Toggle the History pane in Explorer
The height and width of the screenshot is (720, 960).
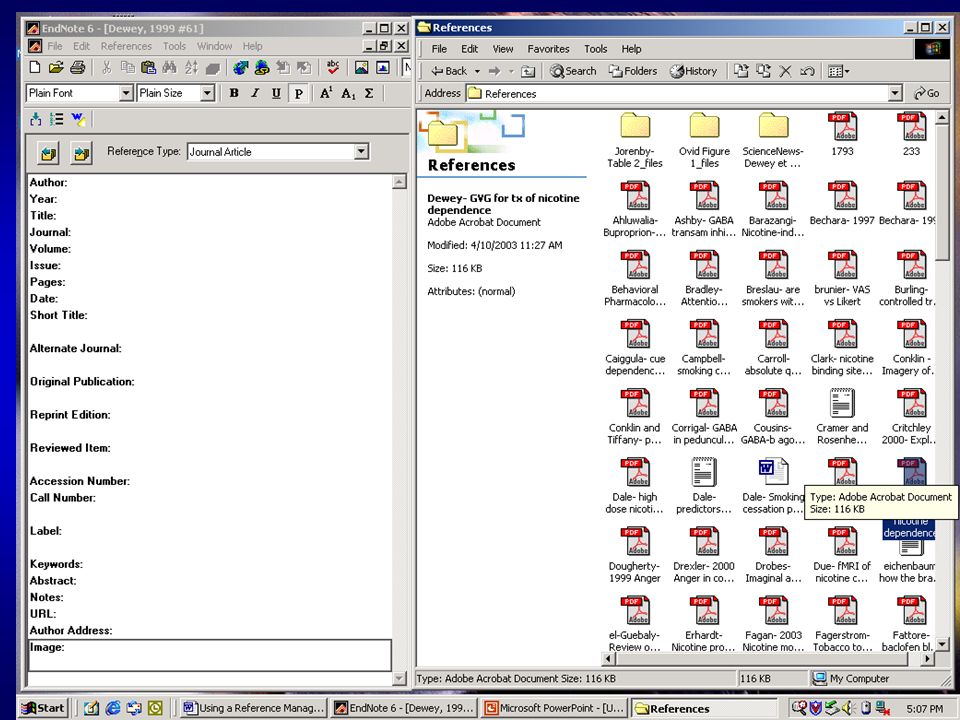coord(693,71)
